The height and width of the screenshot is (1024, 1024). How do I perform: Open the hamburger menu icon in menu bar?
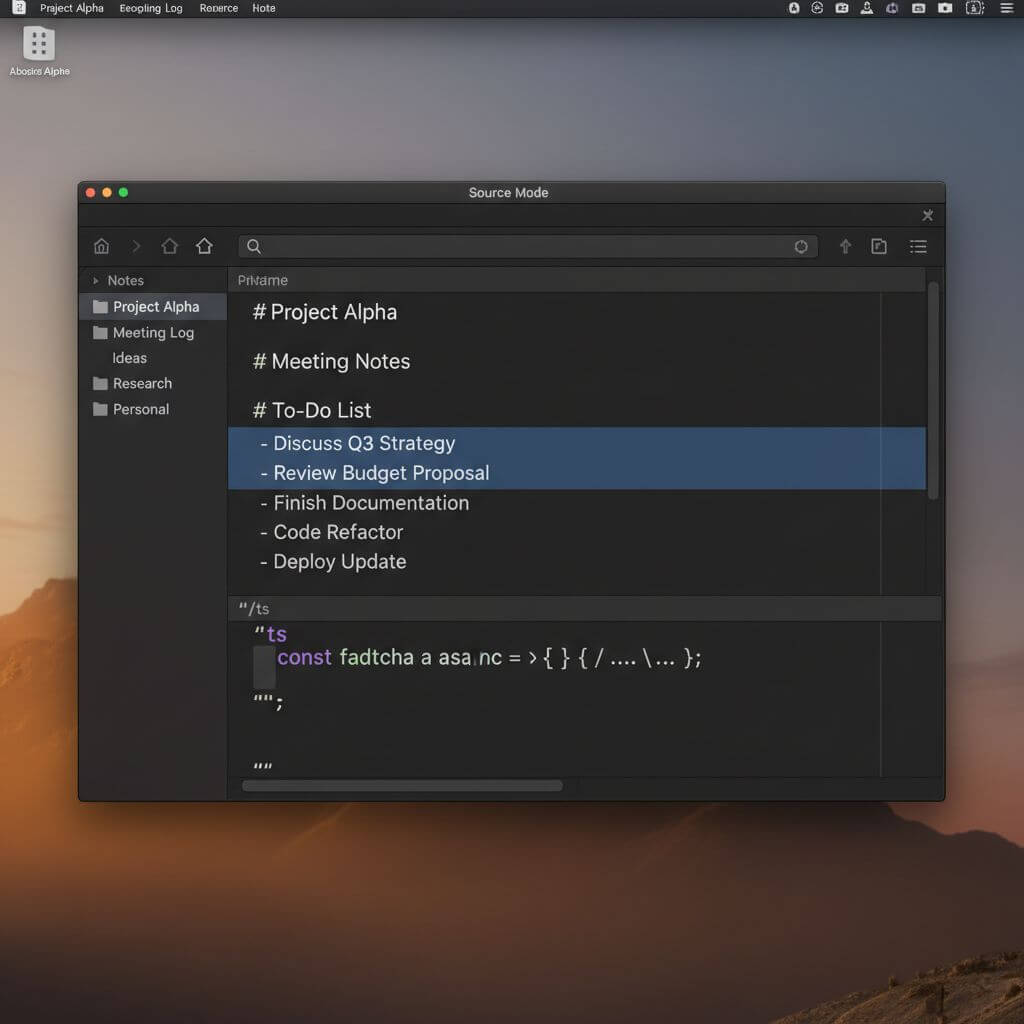click(1007, 8)
